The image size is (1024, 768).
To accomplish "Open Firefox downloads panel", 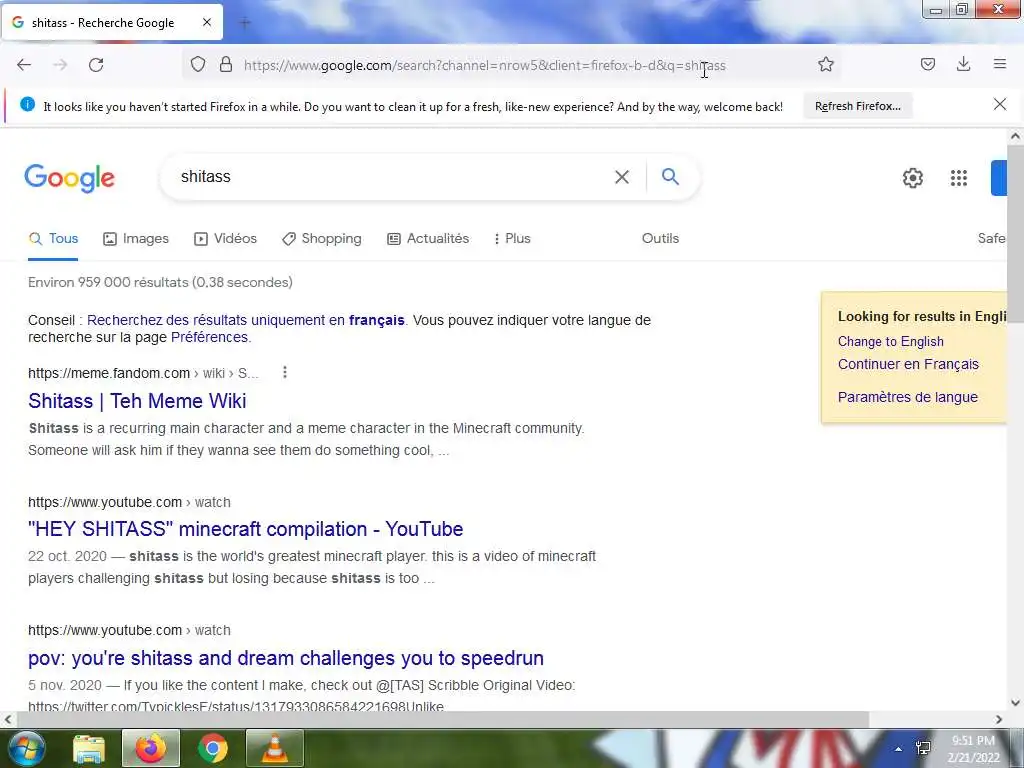I will [963, 64].
